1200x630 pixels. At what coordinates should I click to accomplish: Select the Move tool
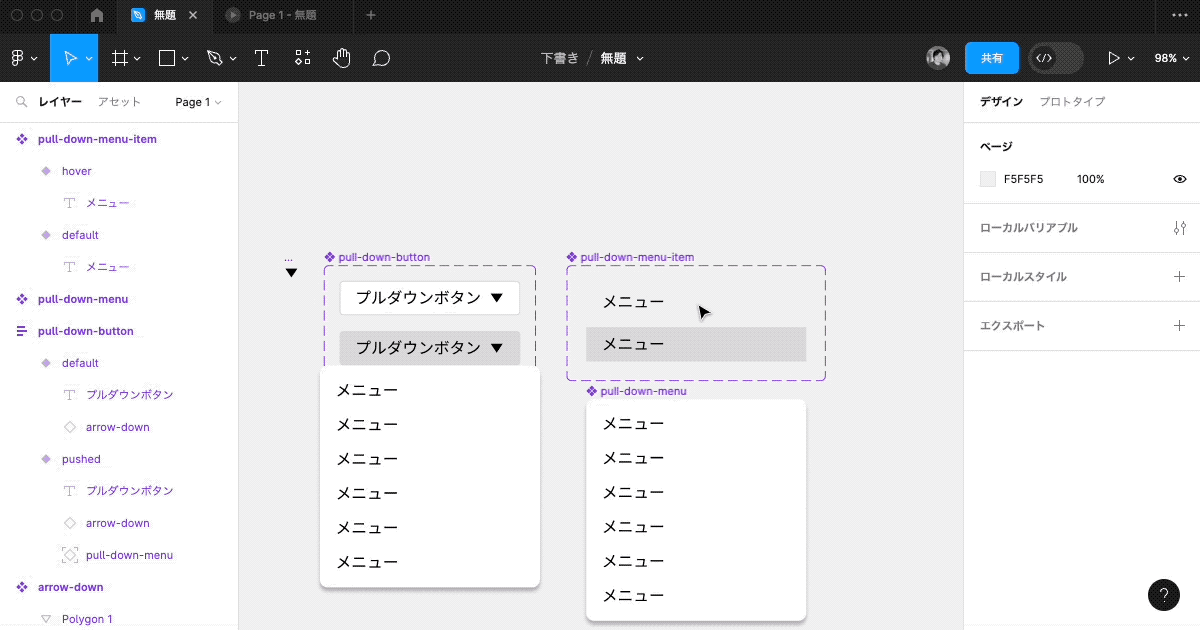click(73, 57)
